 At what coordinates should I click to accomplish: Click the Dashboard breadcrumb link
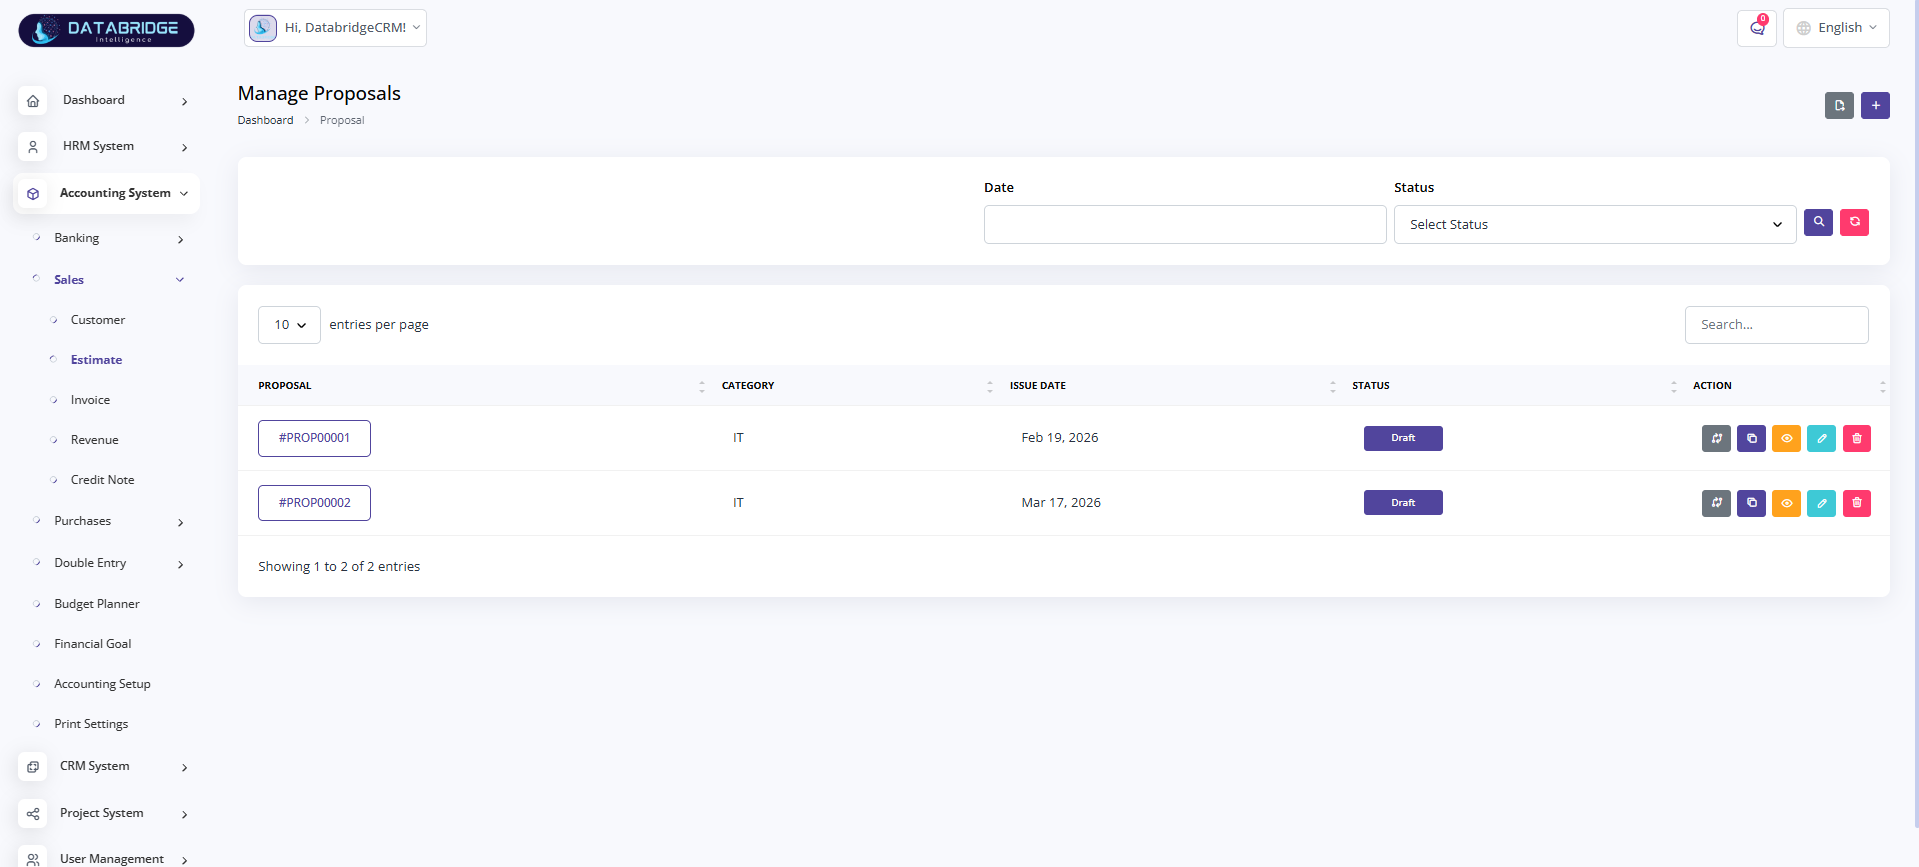click(265, 120)
